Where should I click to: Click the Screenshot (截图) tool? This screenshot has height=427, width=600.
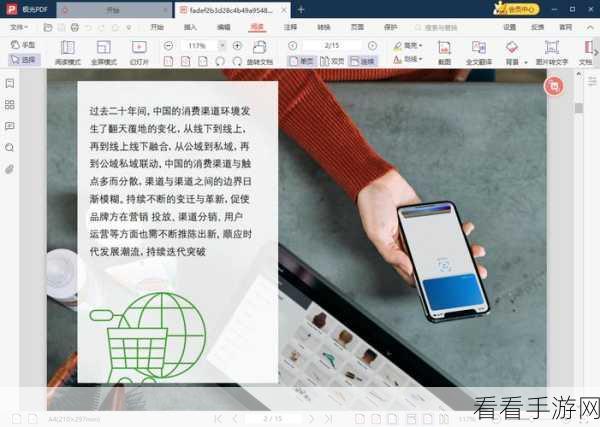coord(444,52)
